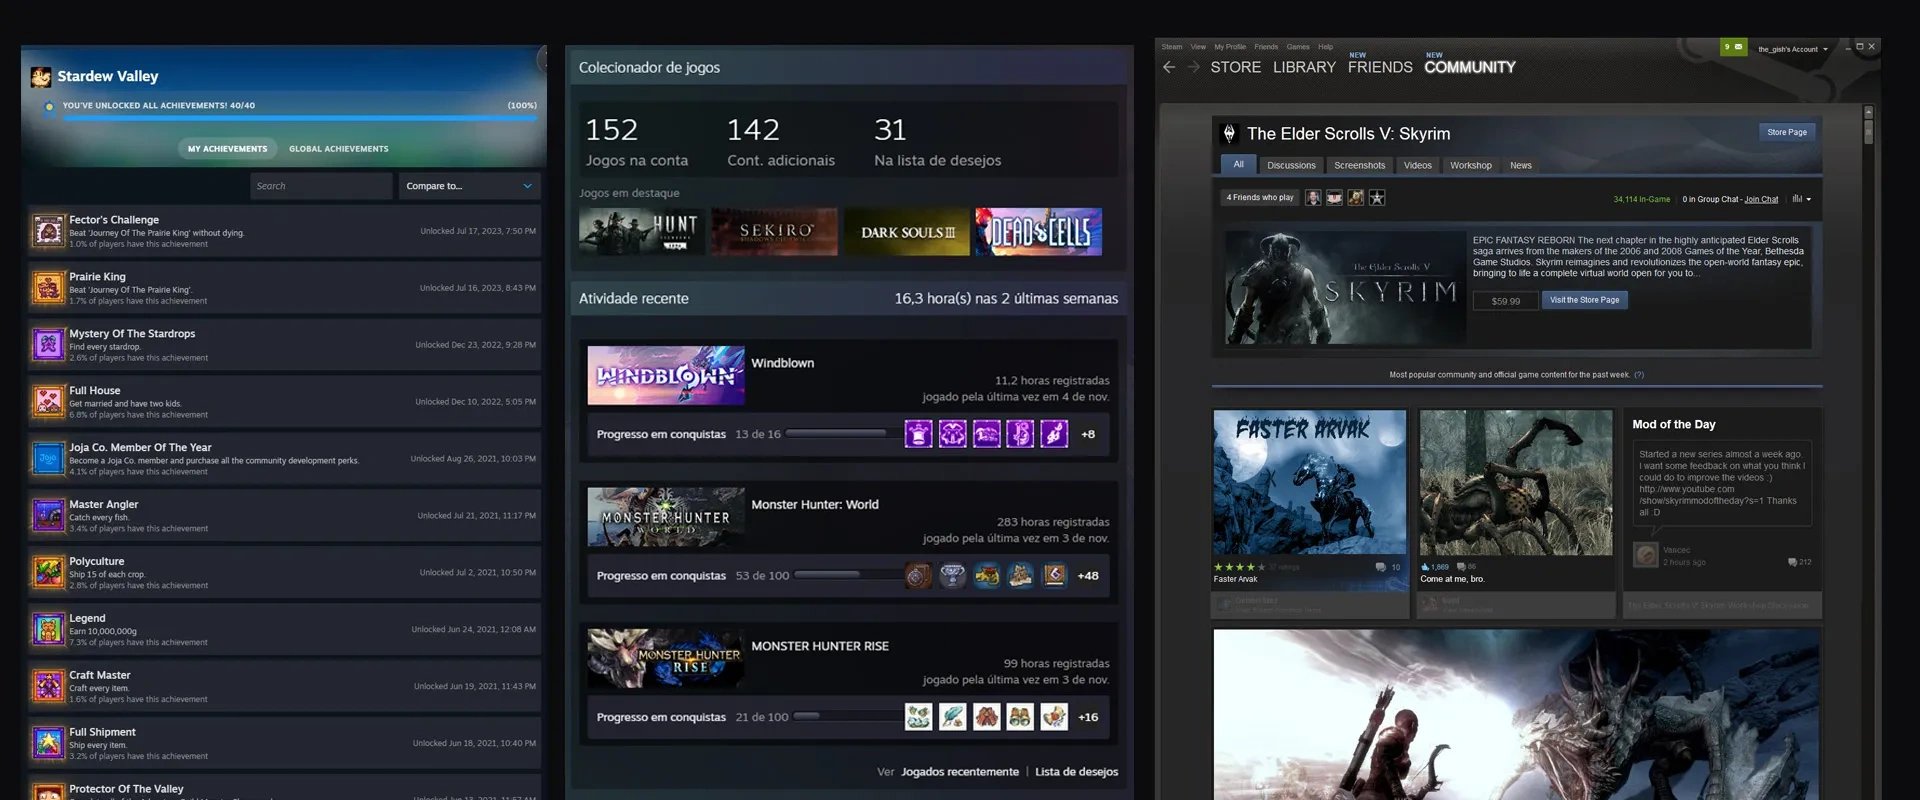
Task: Expand +8 more Windblown achievements
Action: (1088, 434)
